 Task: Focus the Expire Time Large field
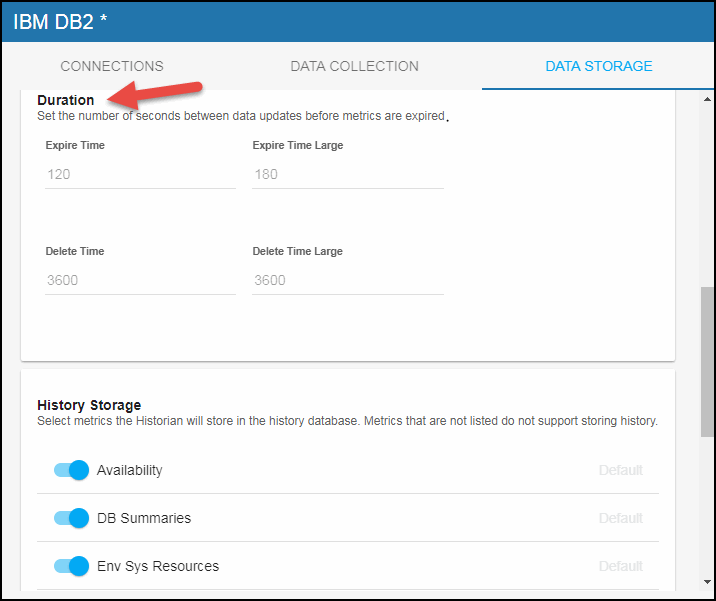pyautogui.click(x=347, y=174)
